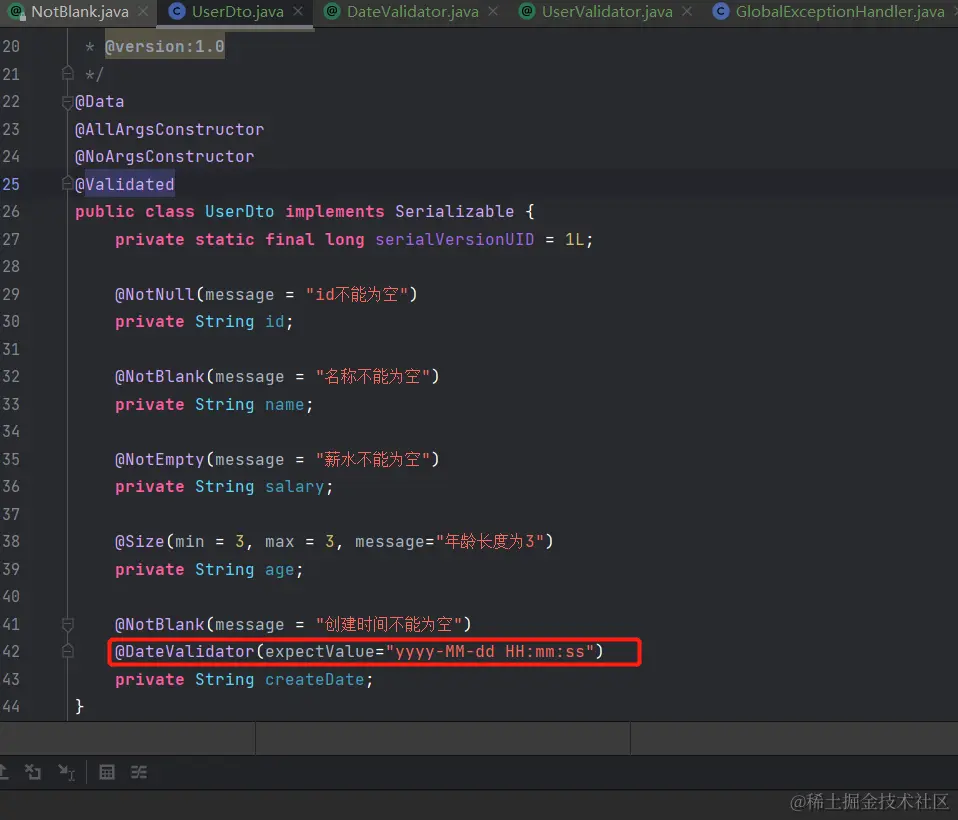Toggle the fold marker at line 42
The width and height of the screenshot is (958, 820).
(x=68, y=651)
